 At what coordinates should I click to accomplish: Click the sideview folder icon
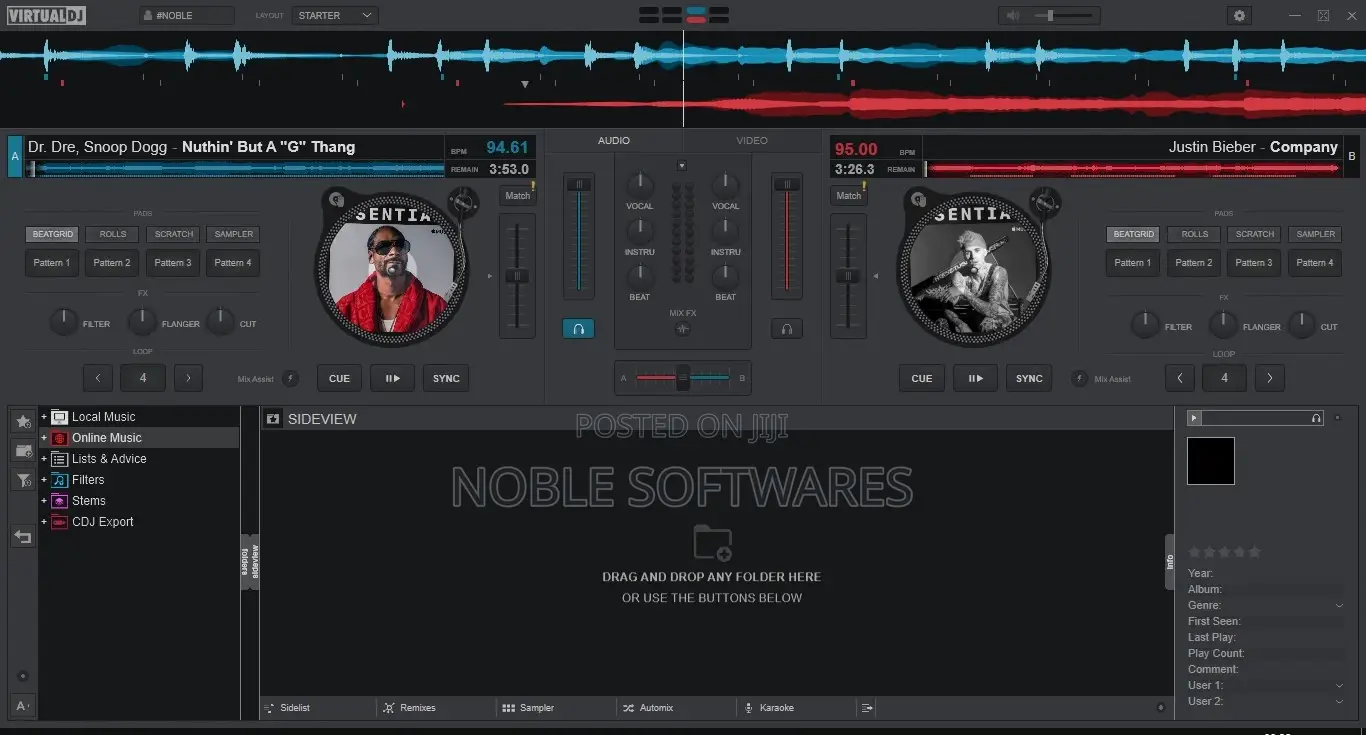coord(273,418)
